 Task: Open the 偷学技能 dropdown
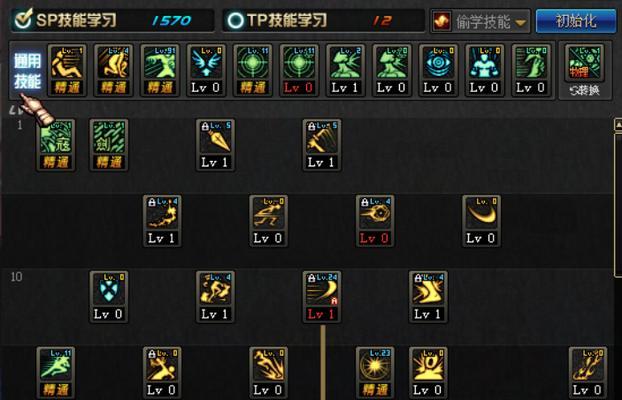pyautogui.click(x=480, y=21)
